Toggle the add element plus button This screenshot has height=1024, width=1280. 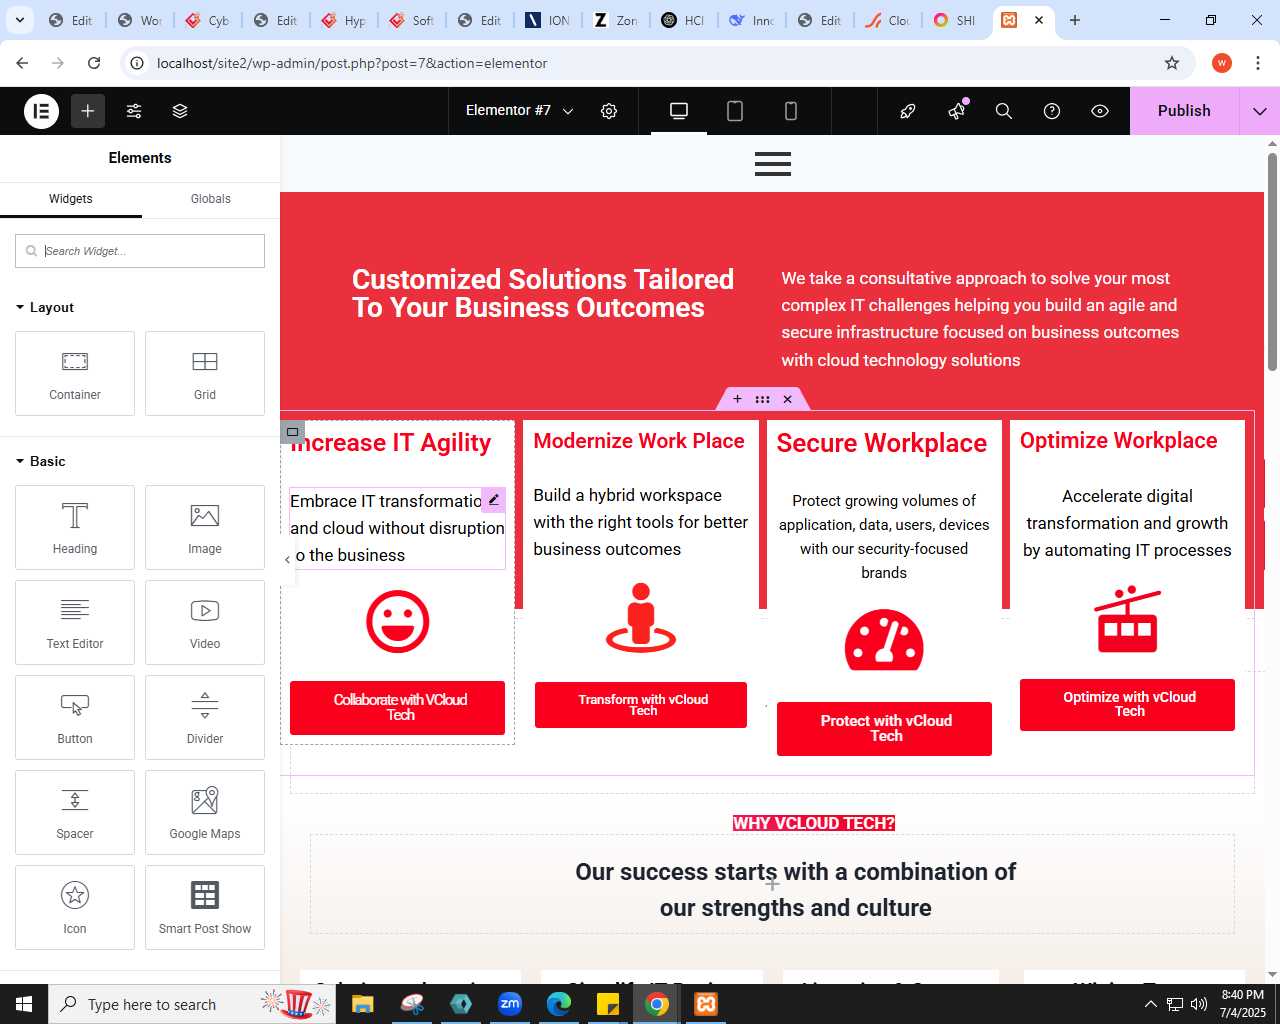[x=88, y=111]
